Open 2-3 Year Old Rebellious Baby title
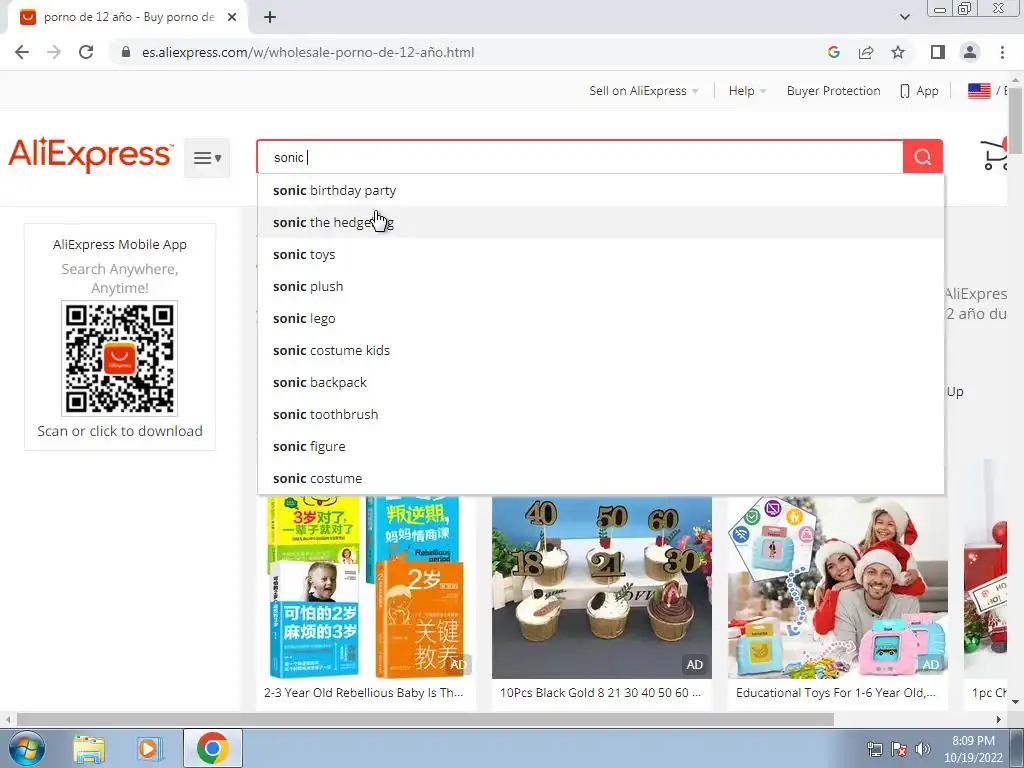 click(x=364, y=693)
